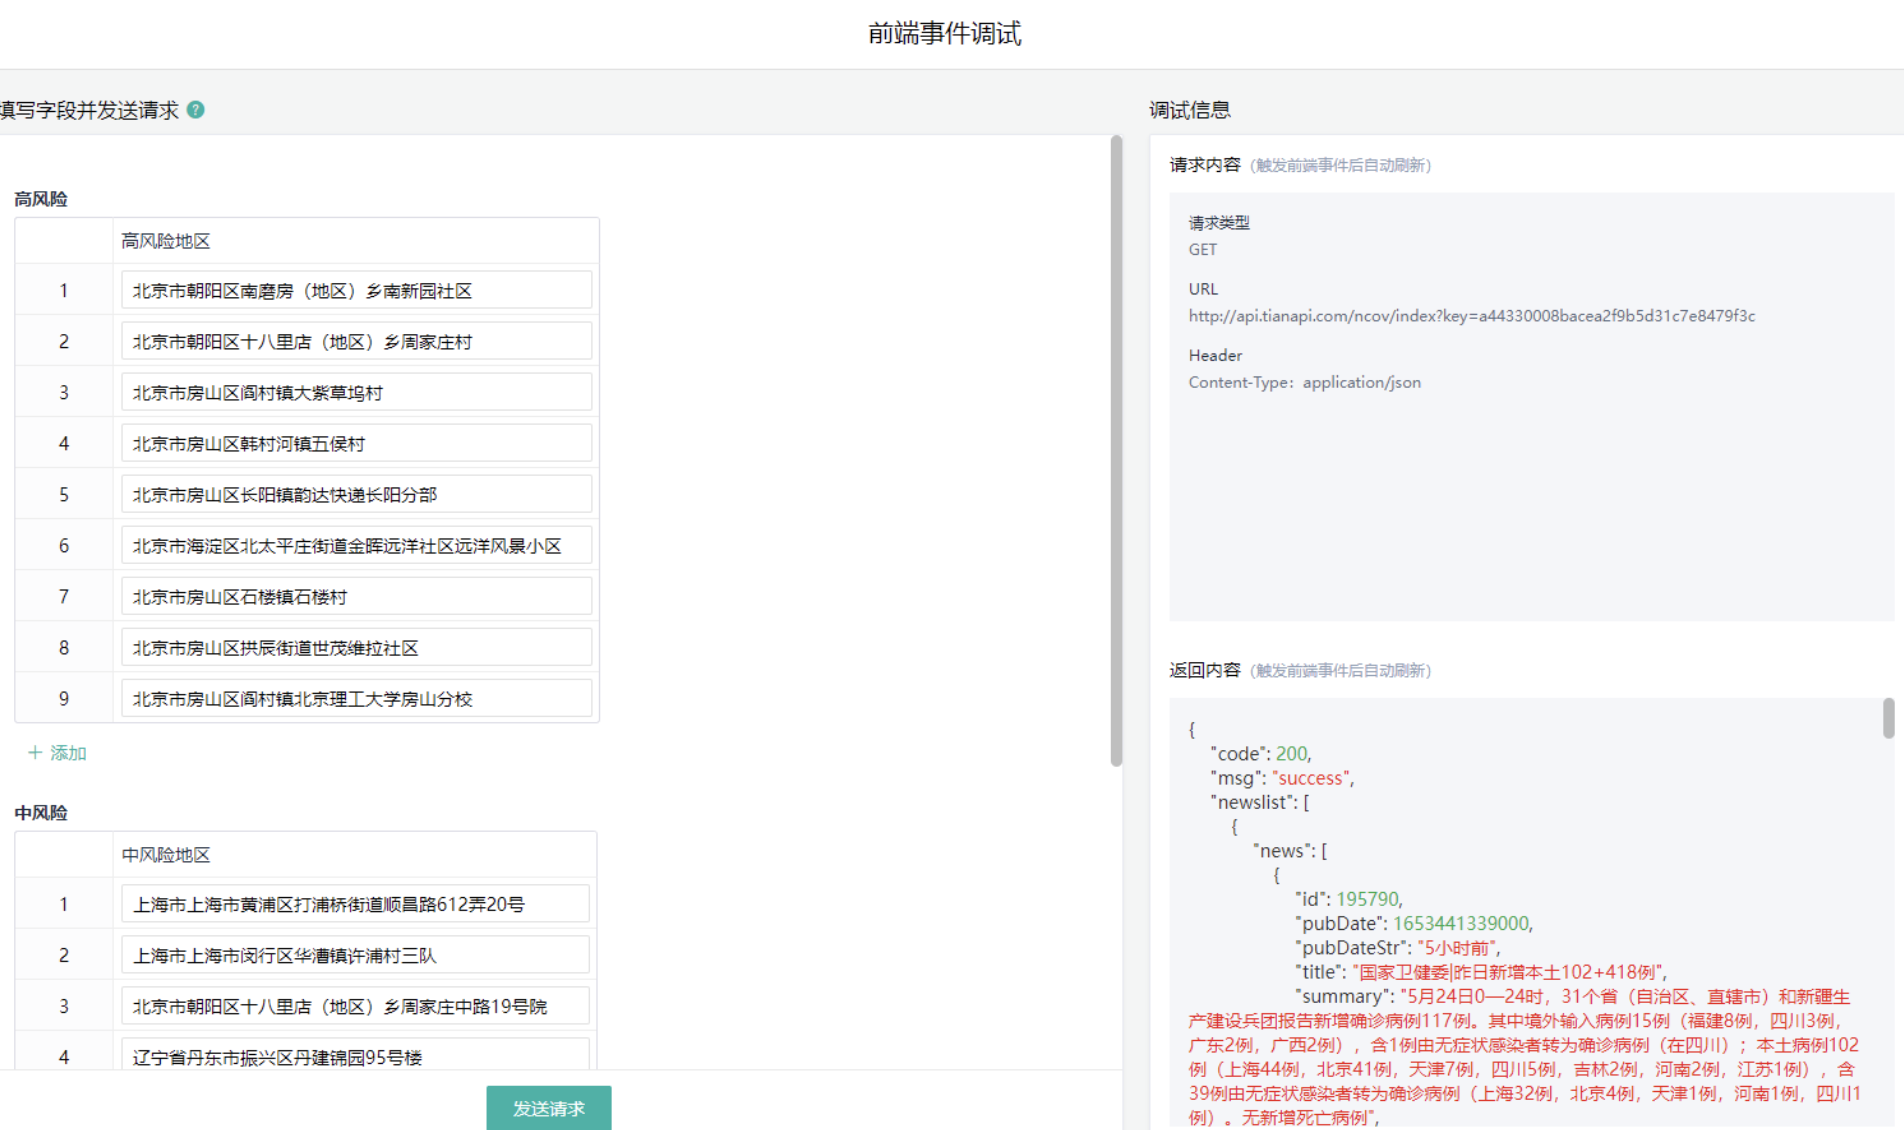Click the help question mark icon
Viewport: 1904px width, 1130px height.
coord(196,110)
